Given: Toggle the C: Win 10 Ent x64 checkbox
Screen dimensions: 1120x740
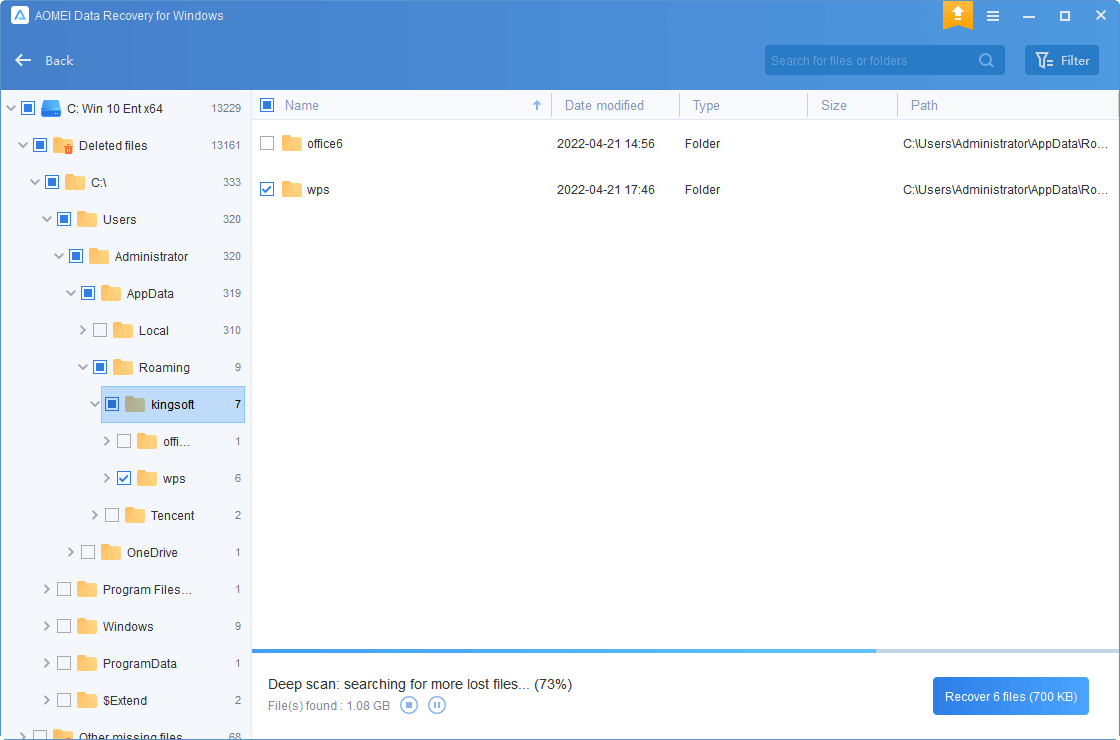Looking at the screenshot, I should tap(28, 109).
